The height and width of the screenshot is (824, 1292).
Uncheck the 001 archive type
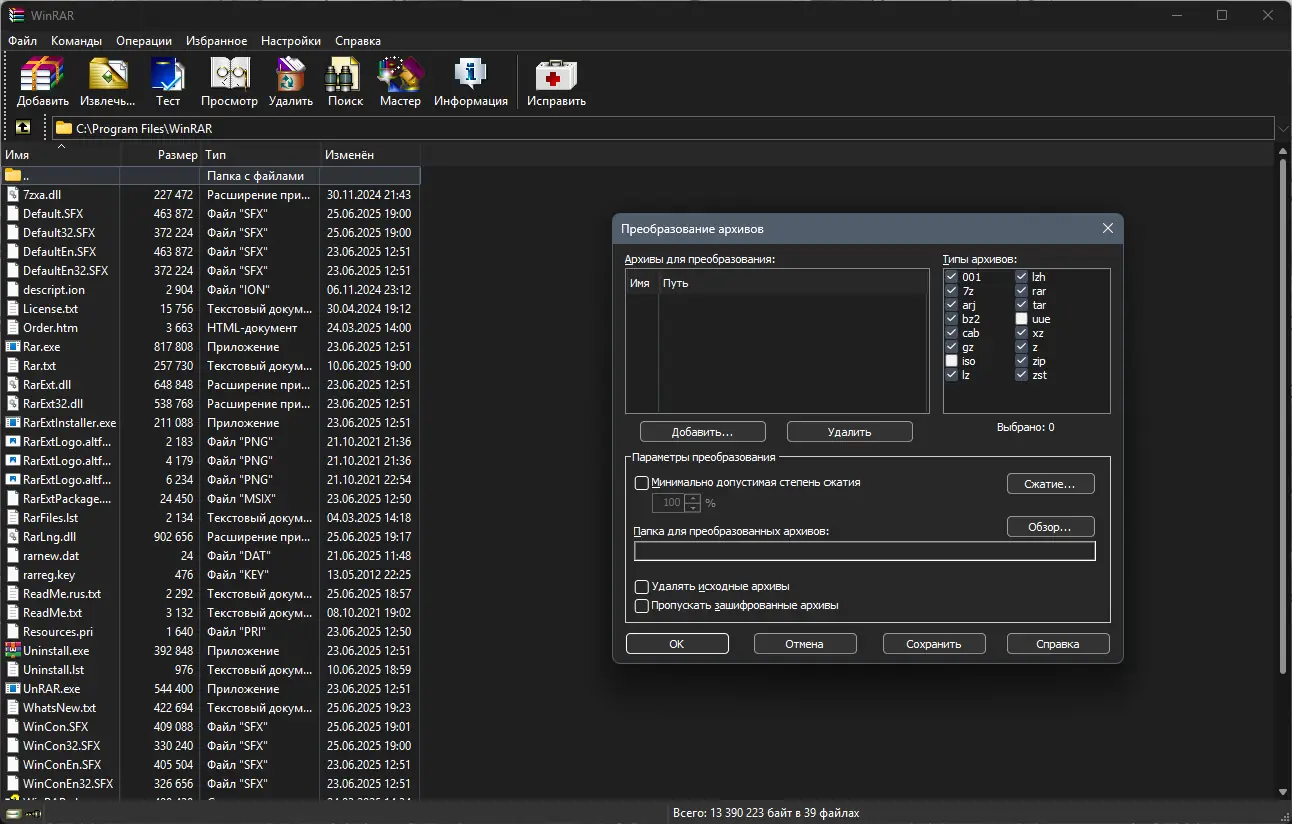[x=952, y=277]
